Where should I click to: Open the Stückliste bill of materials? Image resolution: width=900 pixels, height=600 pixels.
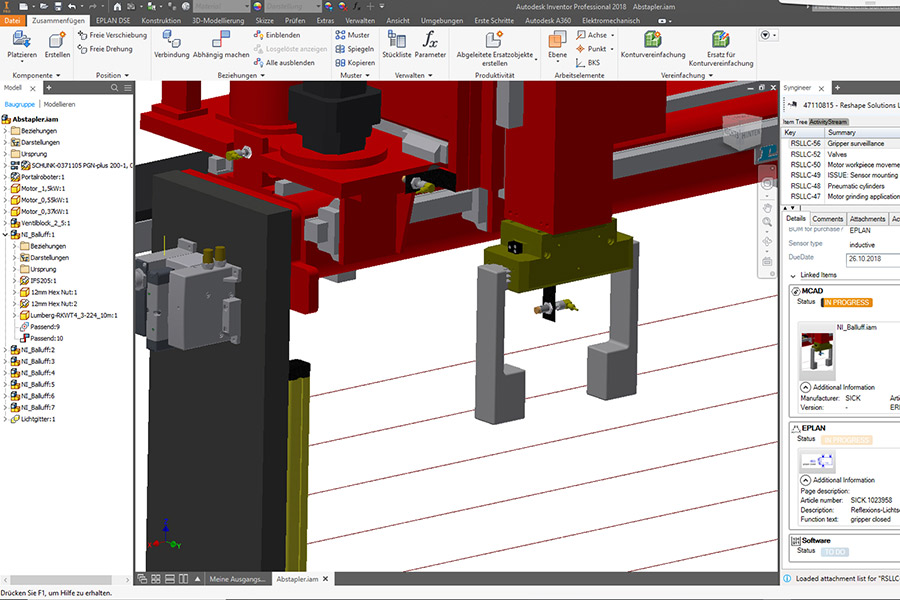397,45
